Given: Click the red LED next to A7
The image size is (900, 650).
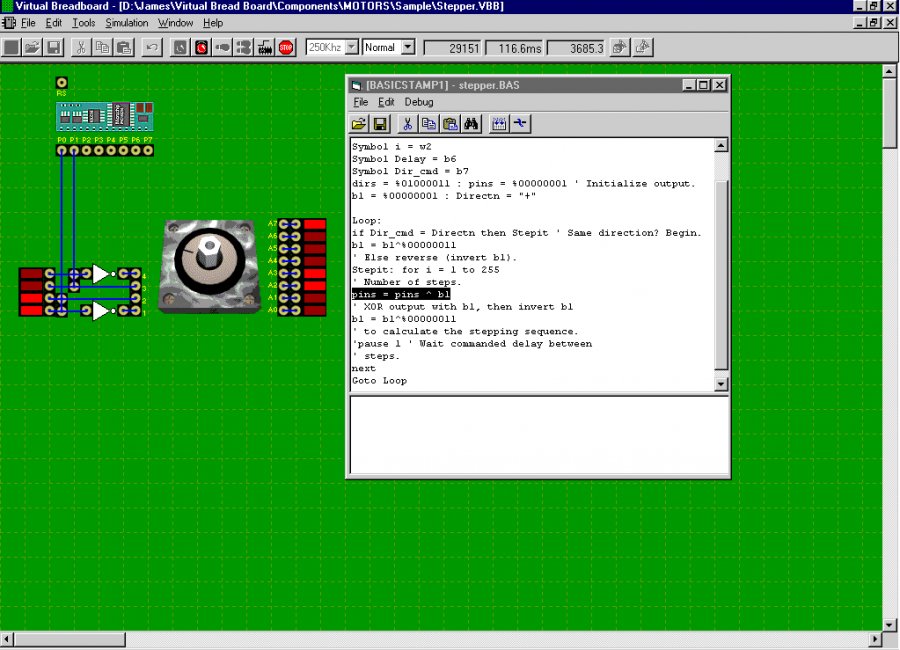Looking at the screenshot, I should (315, 224).
